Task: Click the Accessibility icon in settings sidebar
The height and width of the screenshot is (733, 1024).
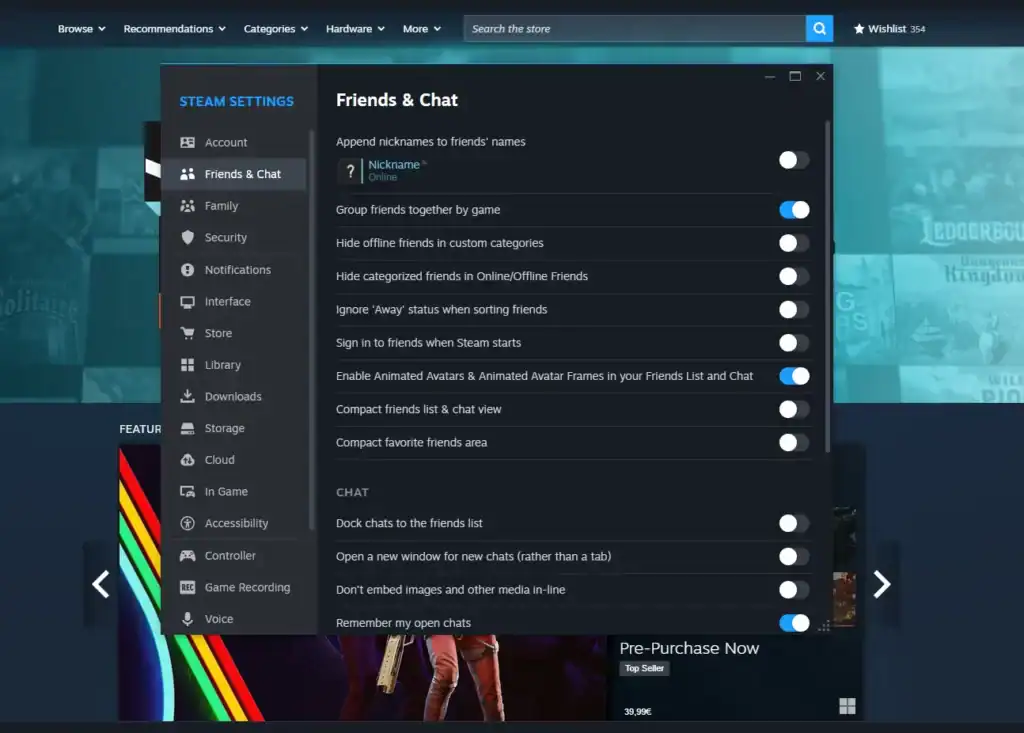Action: pyautogui.click(x=187, y=524)
